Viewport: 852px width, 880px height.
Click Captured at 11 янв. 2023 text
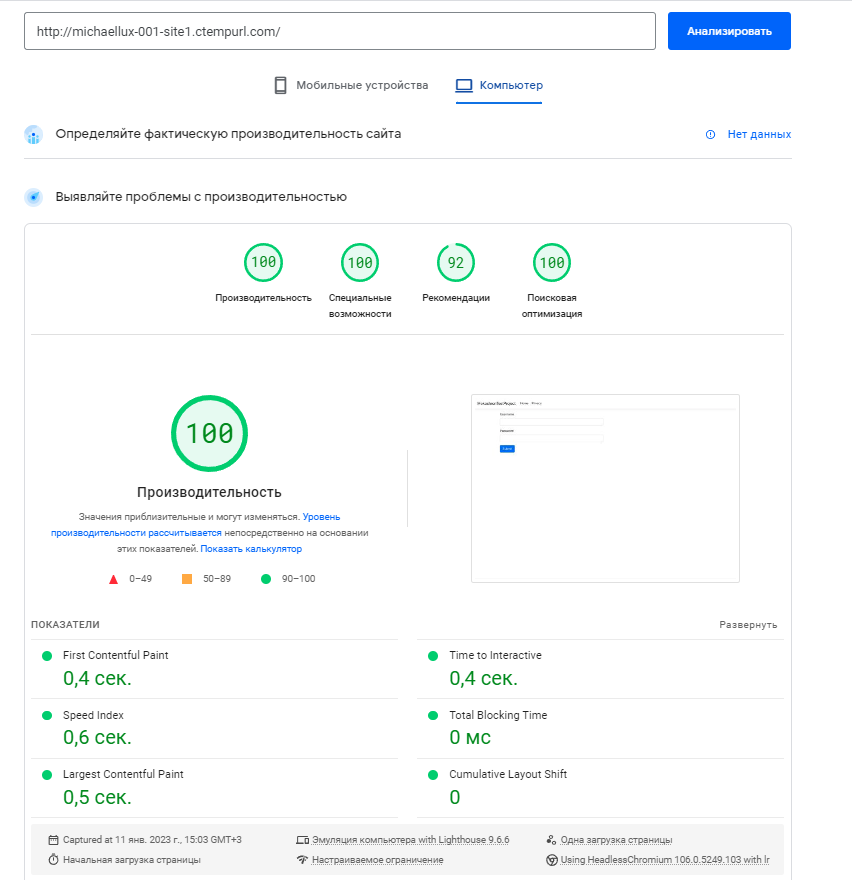coord(152,840)
